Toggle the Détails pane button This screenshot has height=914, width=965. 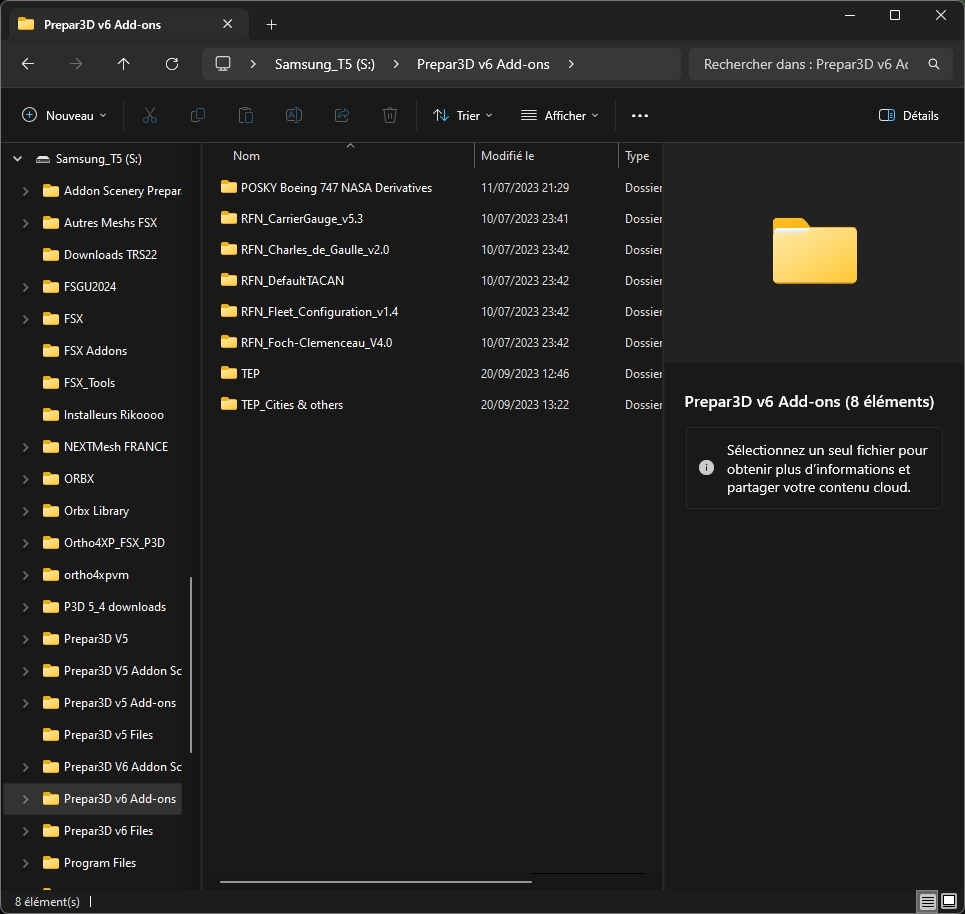click(908, 116)
